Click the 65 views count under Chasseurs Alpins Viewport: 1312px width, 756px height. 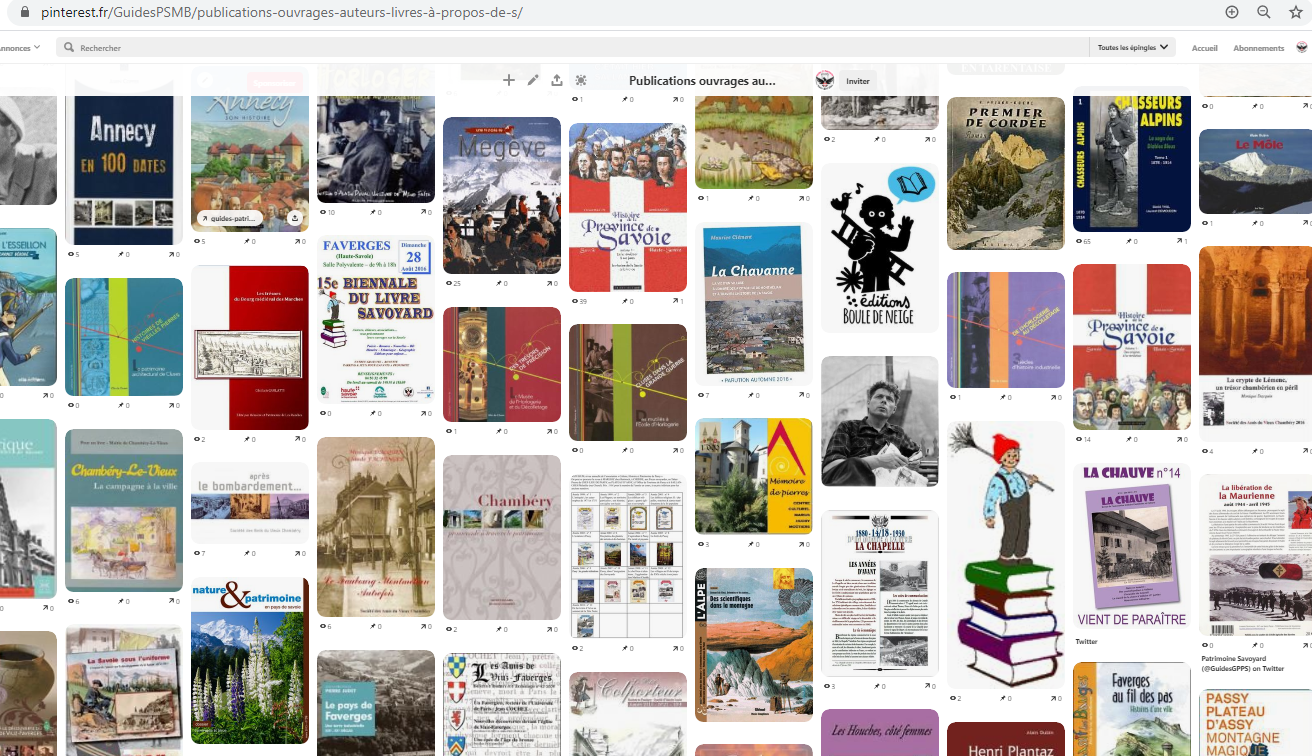pos(1083,241)
